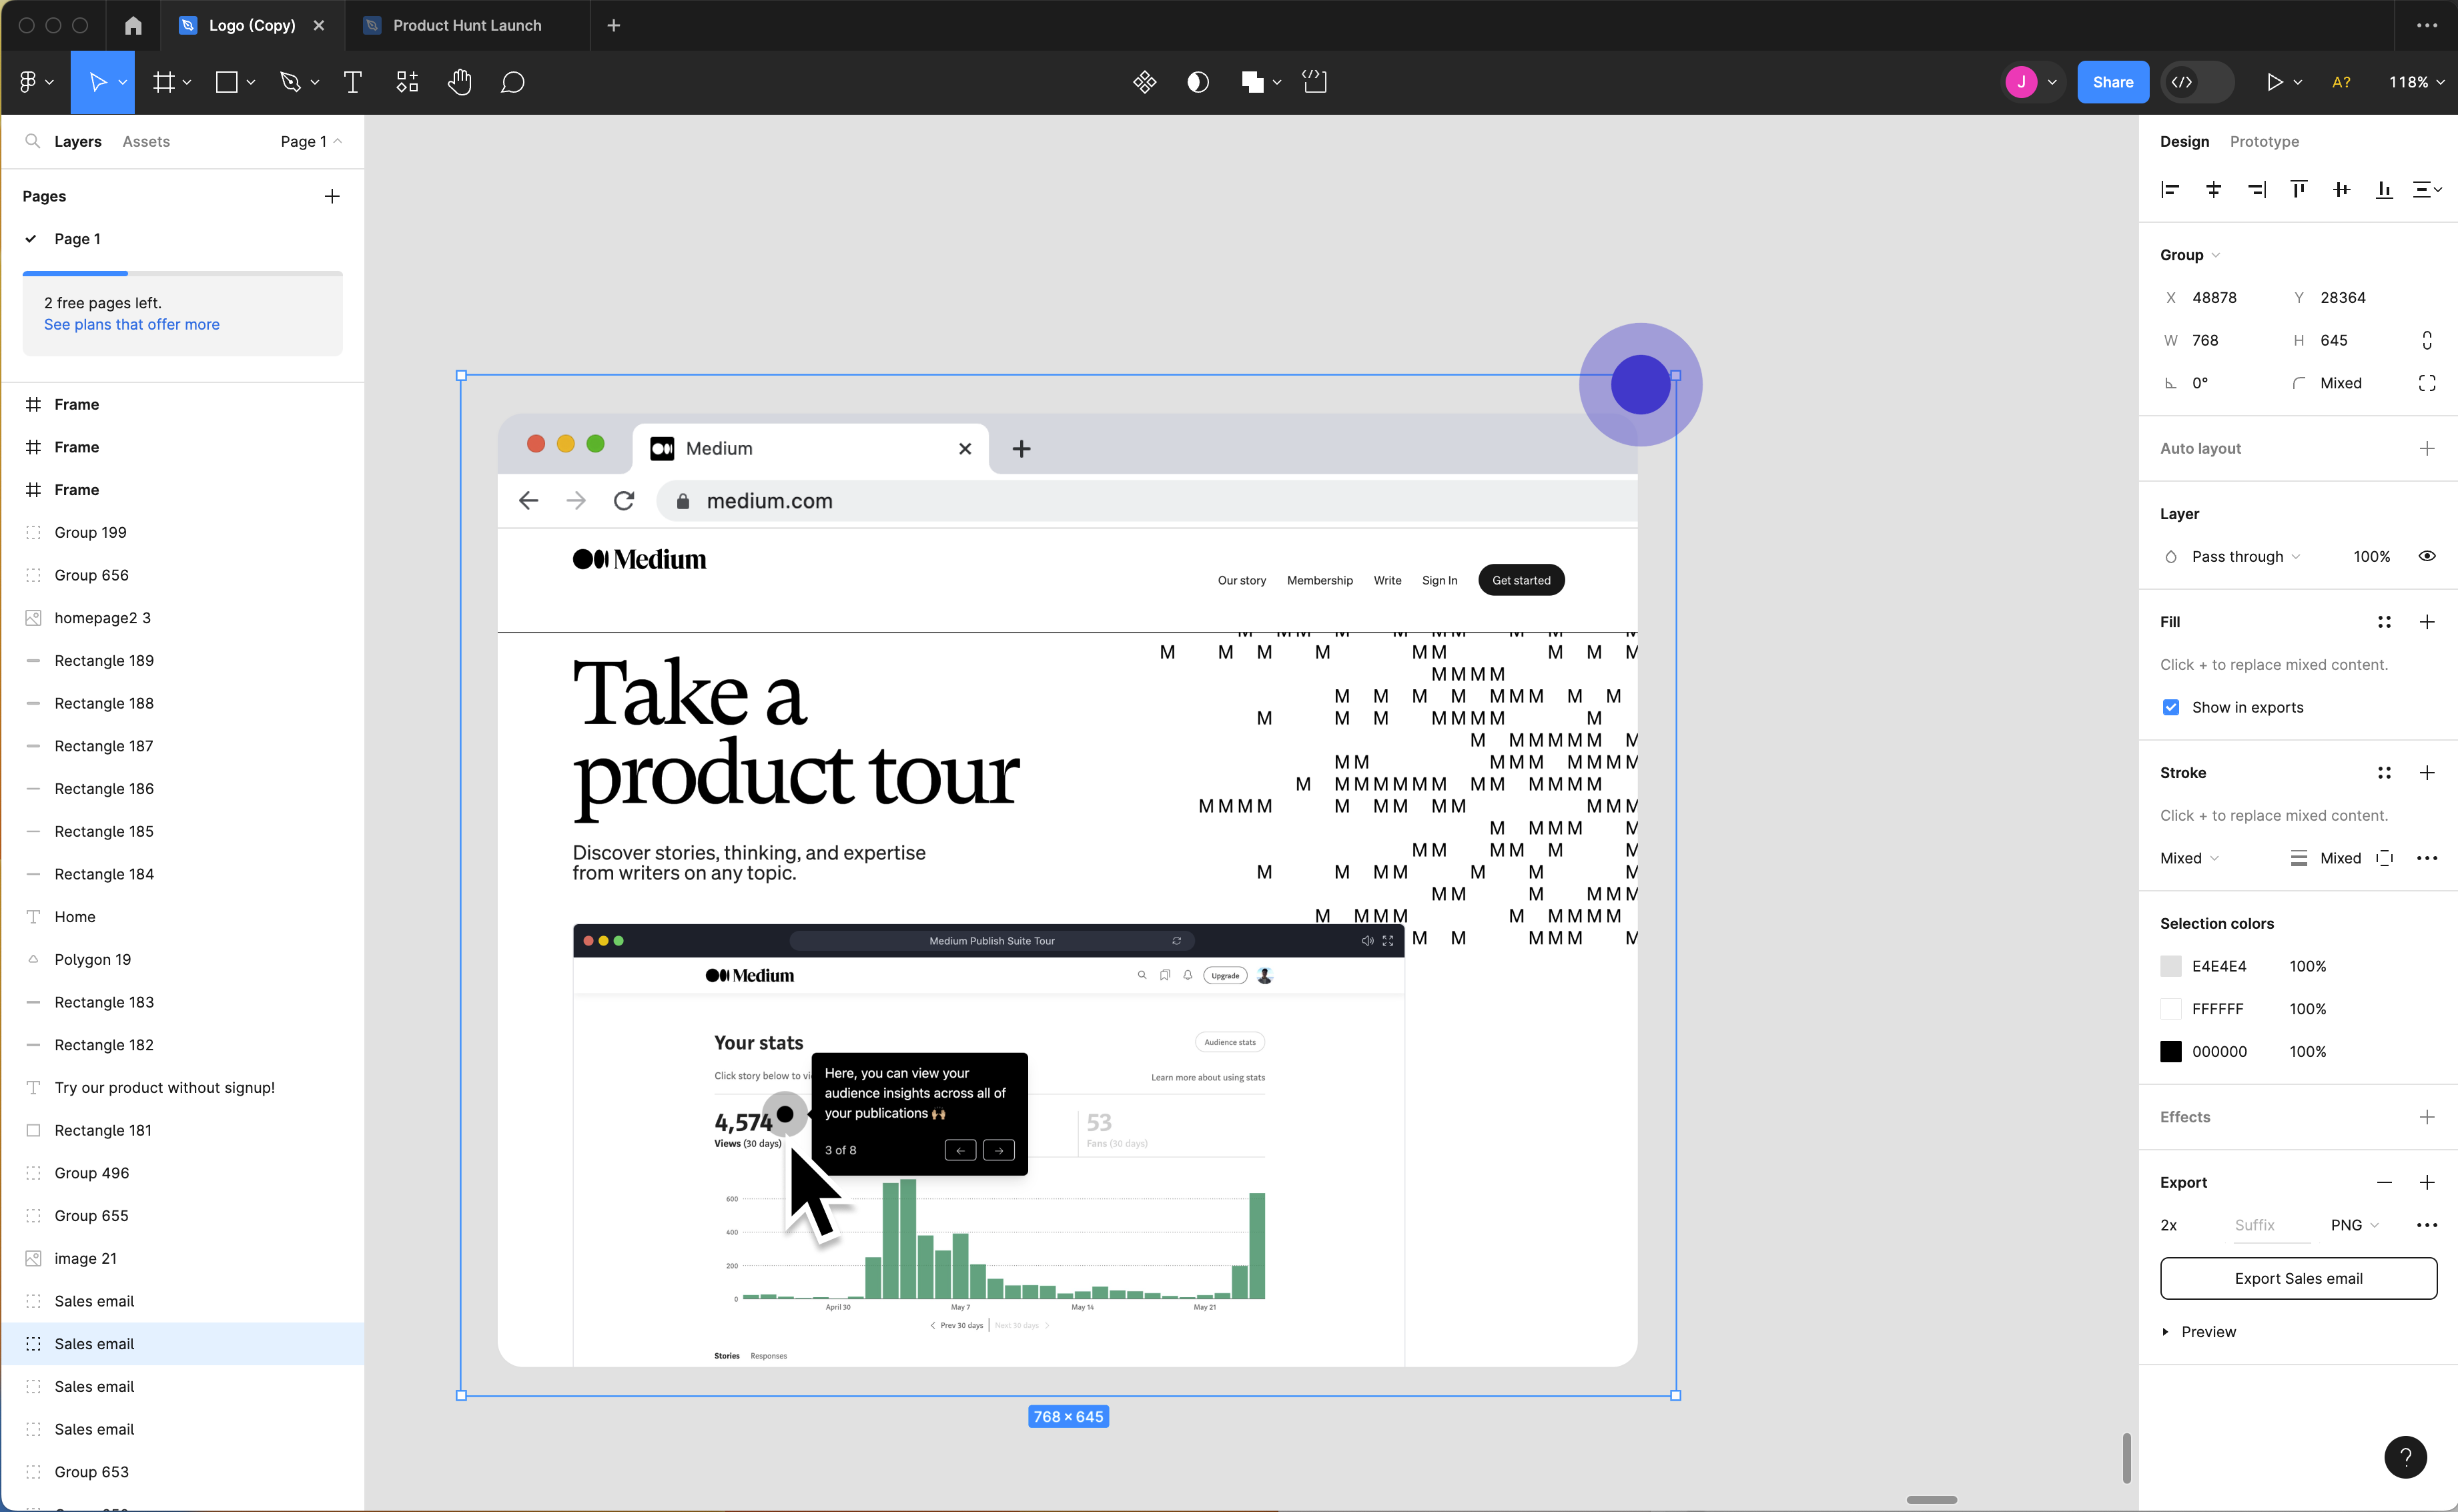Click the Create component icon
Viewport: 2458px width, 1512px height.
click(1144, 82)
